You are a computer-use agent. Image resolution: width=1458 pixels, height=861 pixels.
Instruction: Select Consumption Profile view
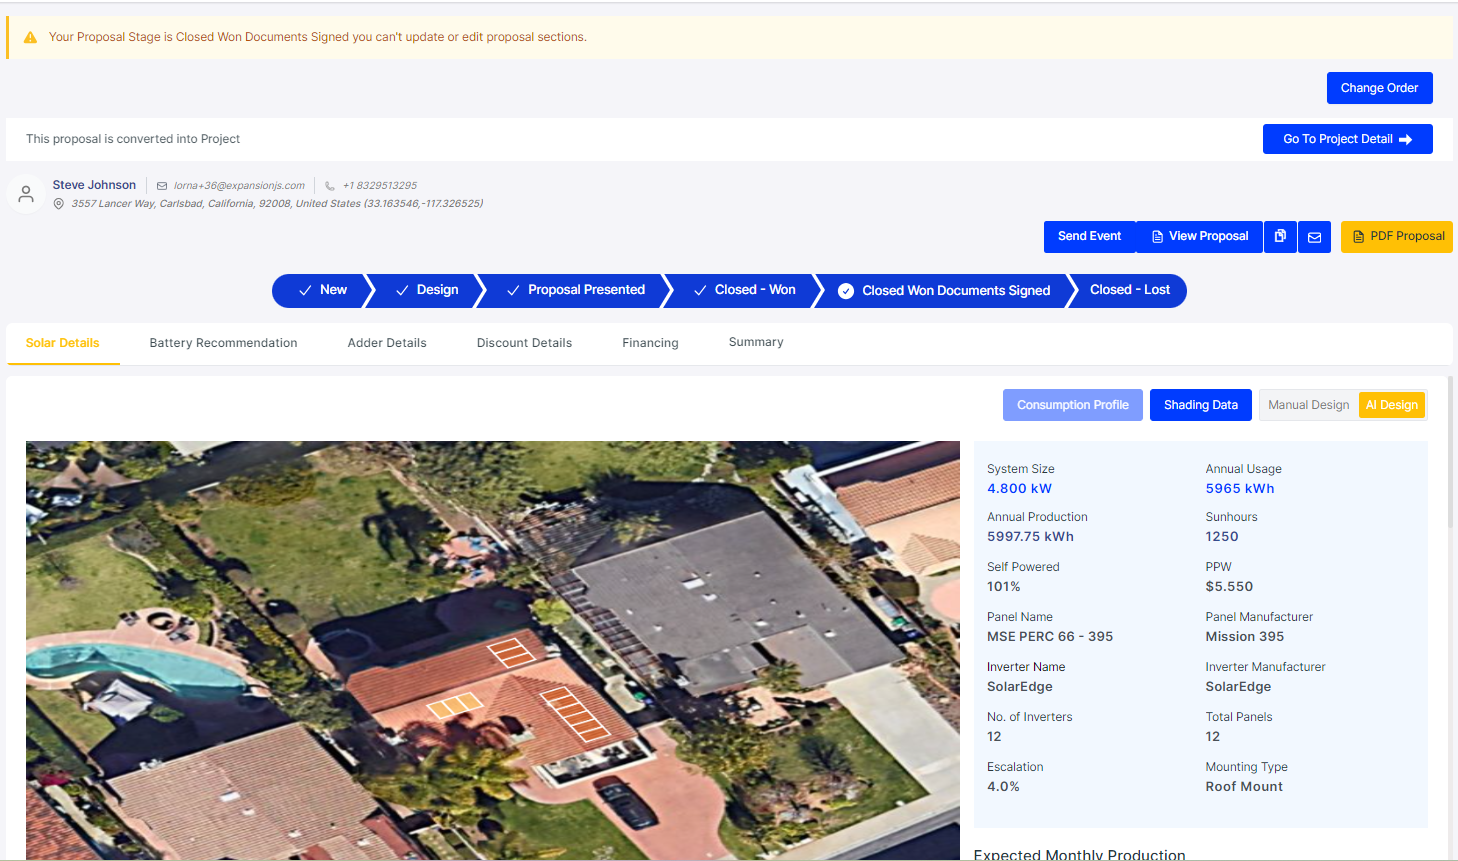pos(1072,404)
